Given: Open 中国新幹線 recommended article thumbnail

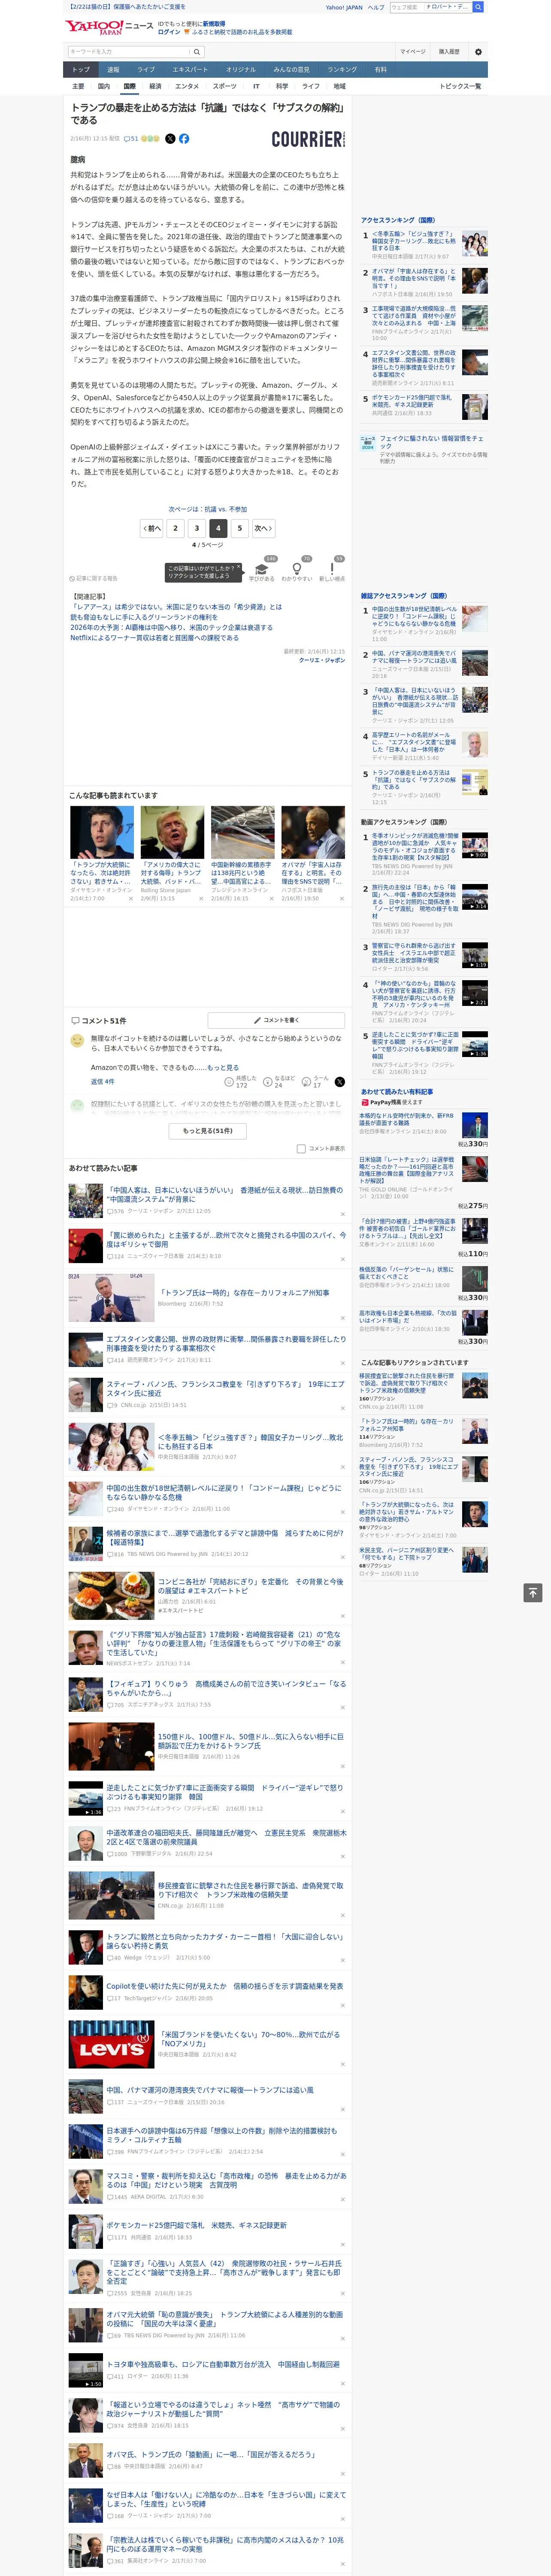Looking at the screenshot, I should (242, 833).
